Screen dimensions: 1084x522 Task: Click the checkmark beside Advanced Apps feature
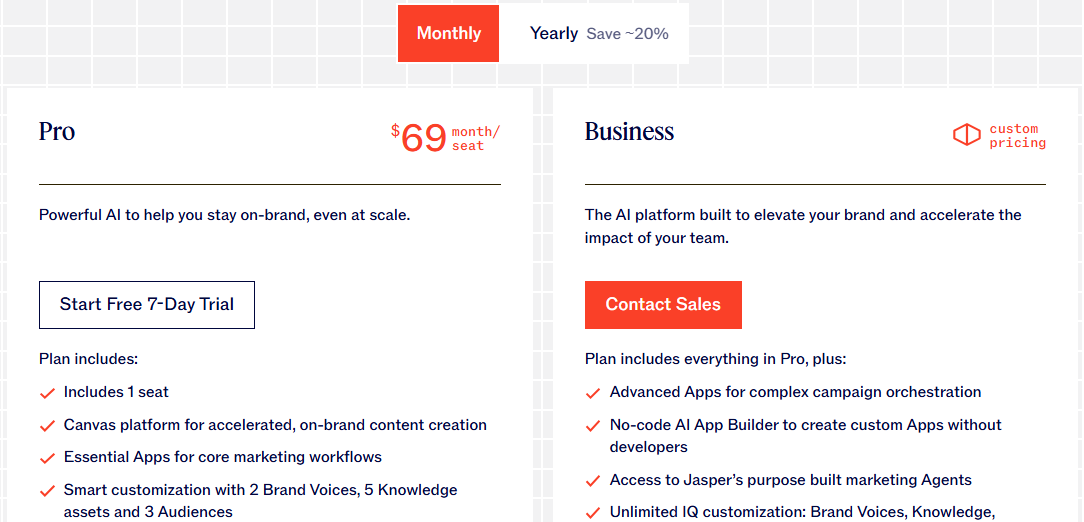tap(593, 393)
